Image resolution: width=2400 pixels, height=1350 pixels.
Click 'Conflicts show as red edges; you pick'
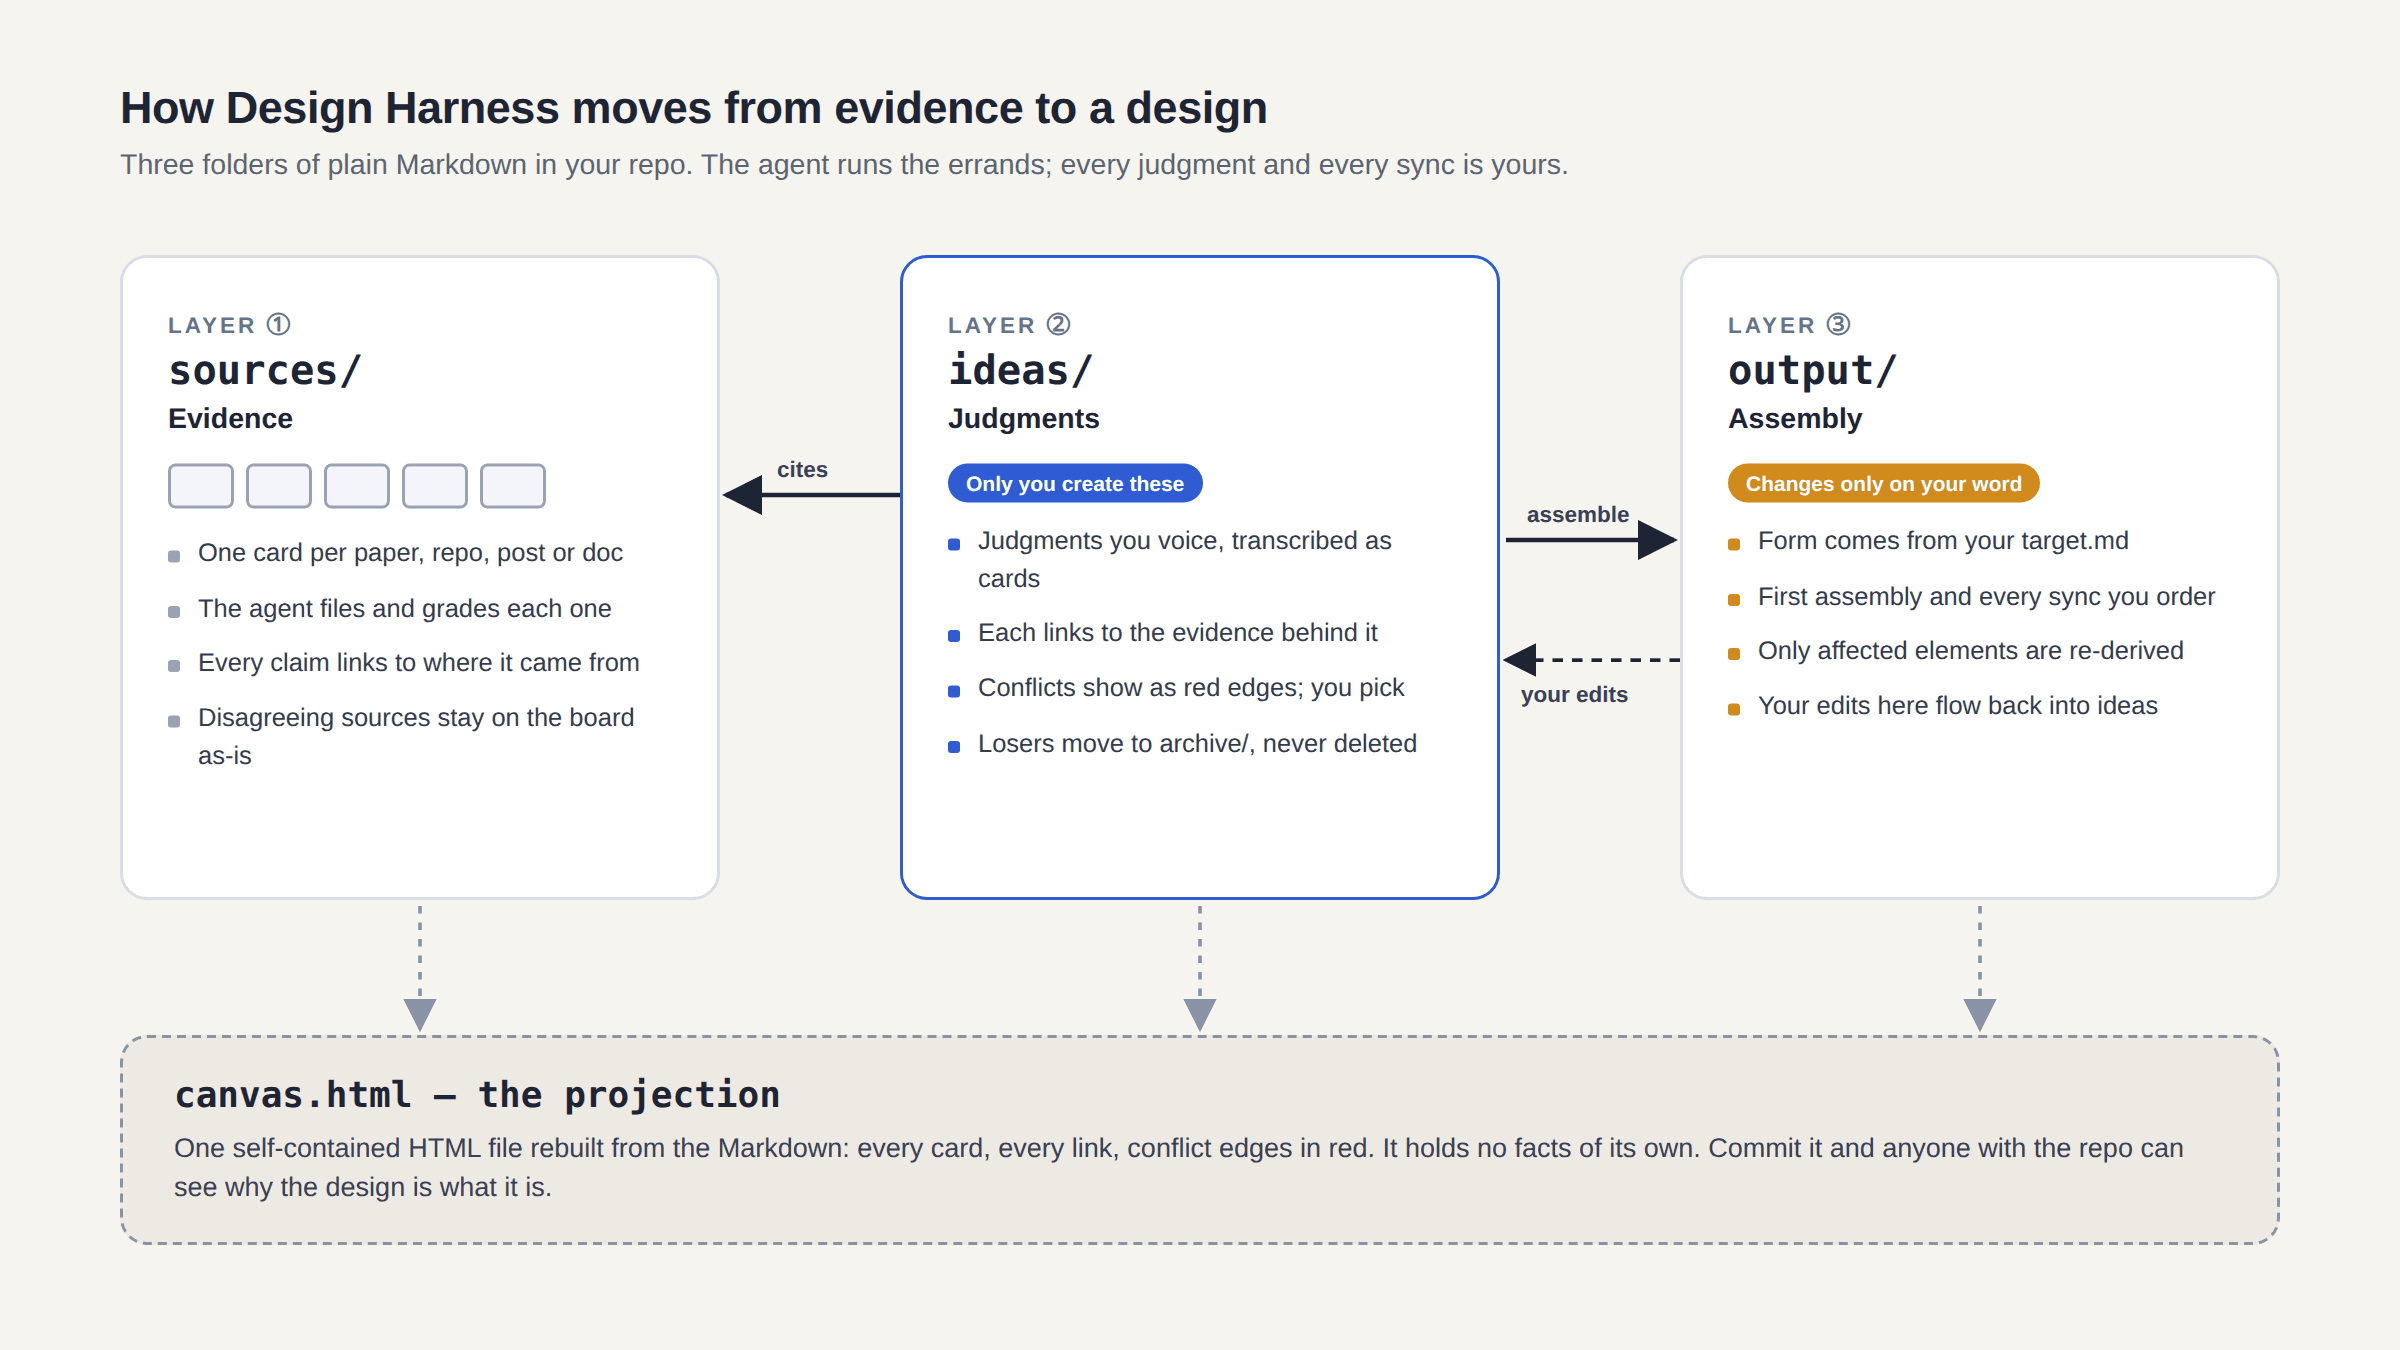tap(1191, 687)
